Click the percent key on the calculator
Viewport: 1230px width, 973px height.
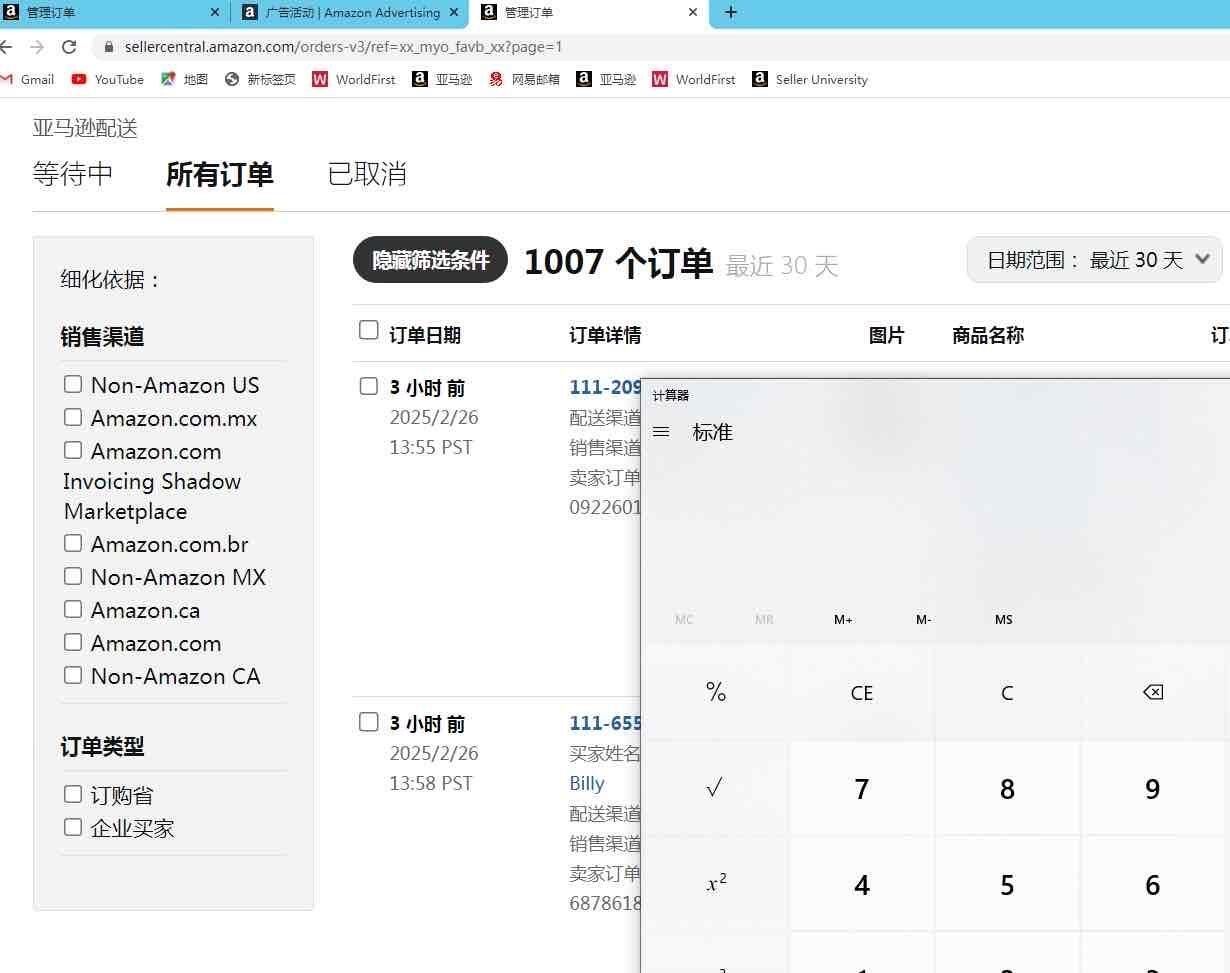(716, 692)
